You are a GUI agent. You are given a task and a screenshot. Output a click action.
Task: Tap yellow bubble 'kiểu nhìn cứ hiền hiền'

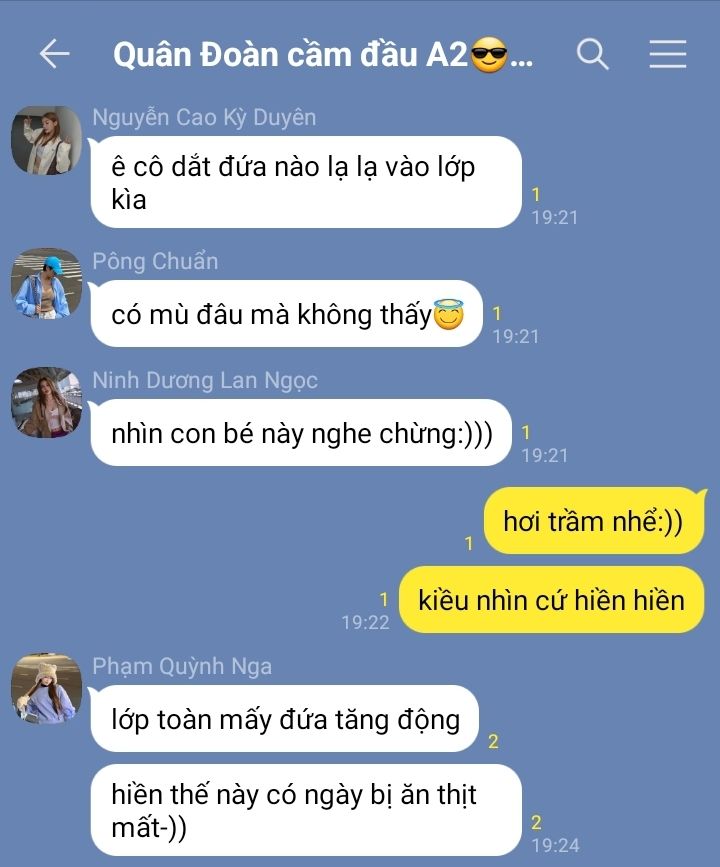click(551, 599)
